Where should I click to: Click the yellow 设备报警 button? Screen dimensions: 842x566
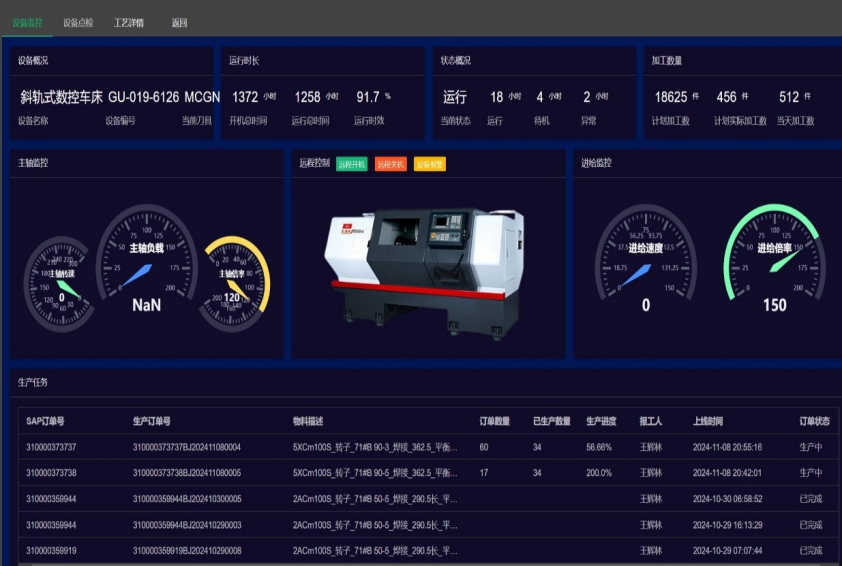click(x=430, y=164)
